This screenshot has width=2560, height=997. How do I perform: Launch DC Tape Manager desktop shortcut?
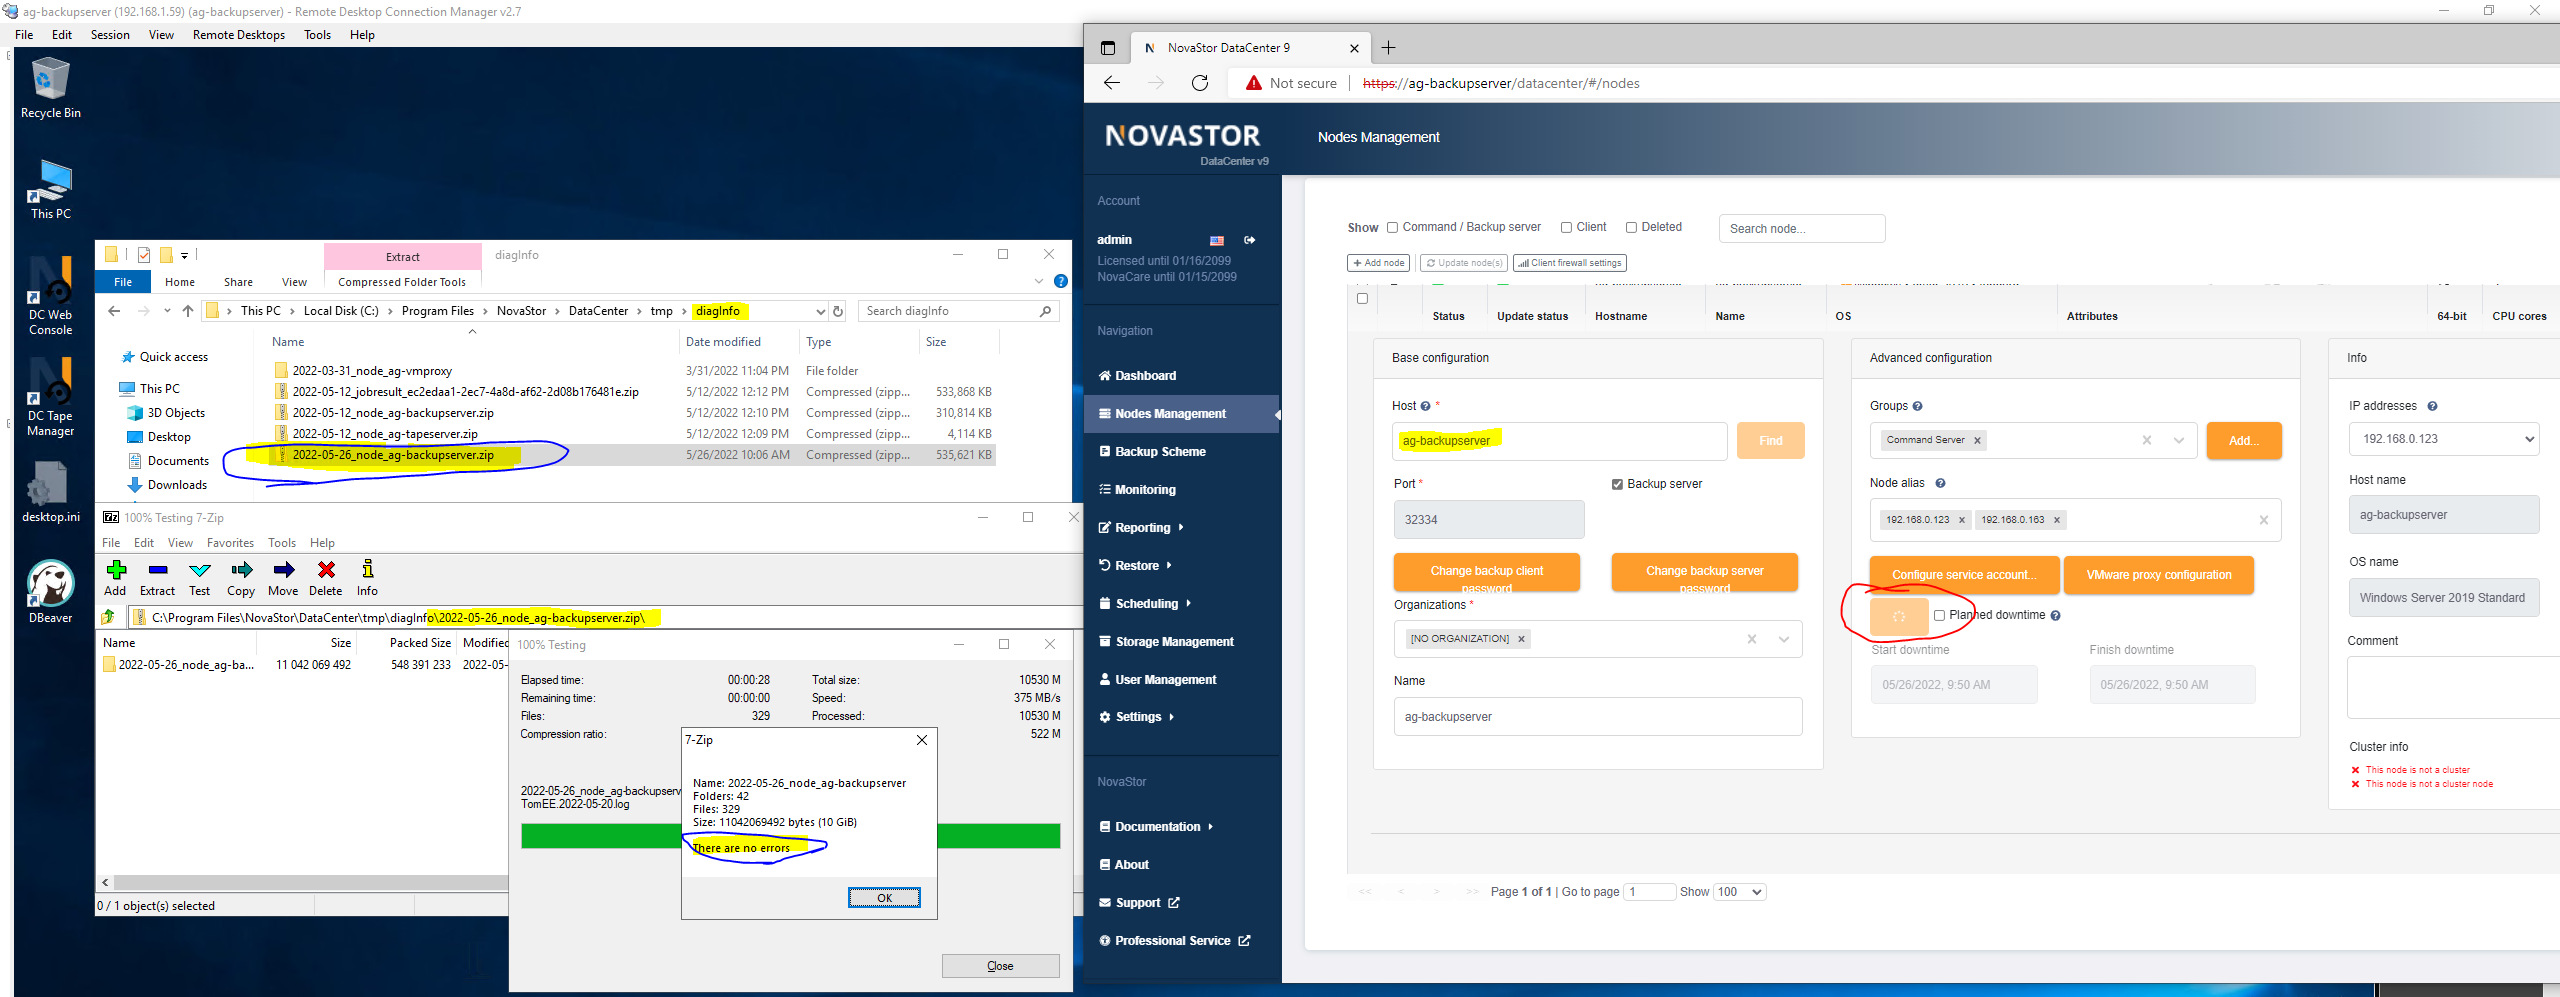pos(50,398)
